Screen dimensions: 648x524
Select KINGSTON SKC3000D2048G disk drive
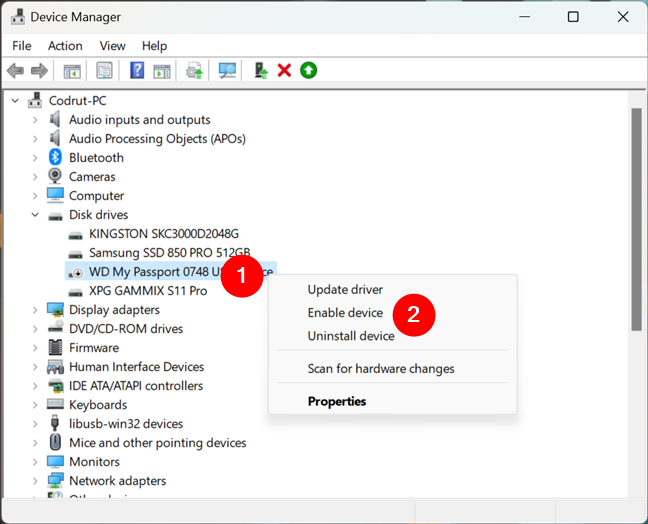click(164, 233)
